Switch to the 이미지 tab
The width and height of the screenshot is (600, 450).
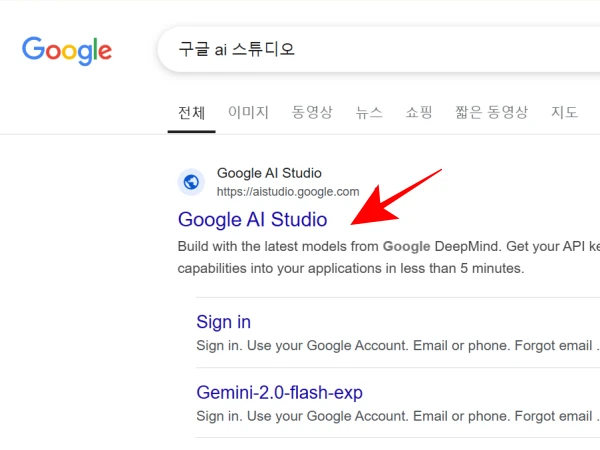pos(248,112)
